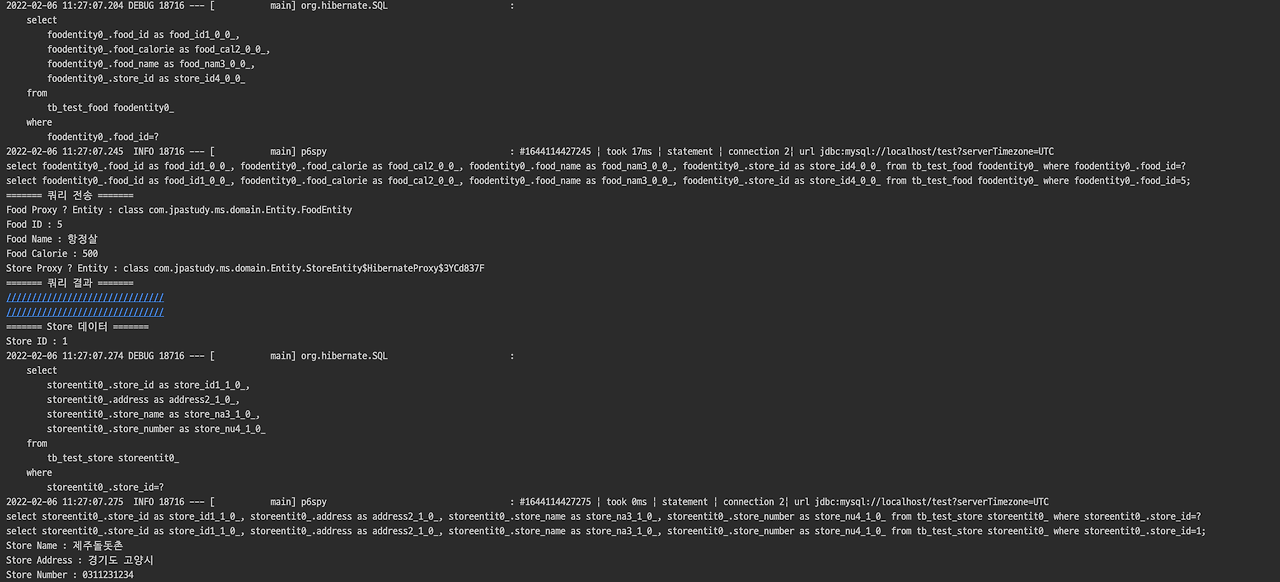Click the query ending with food_id=5

[x=598, y=181]
